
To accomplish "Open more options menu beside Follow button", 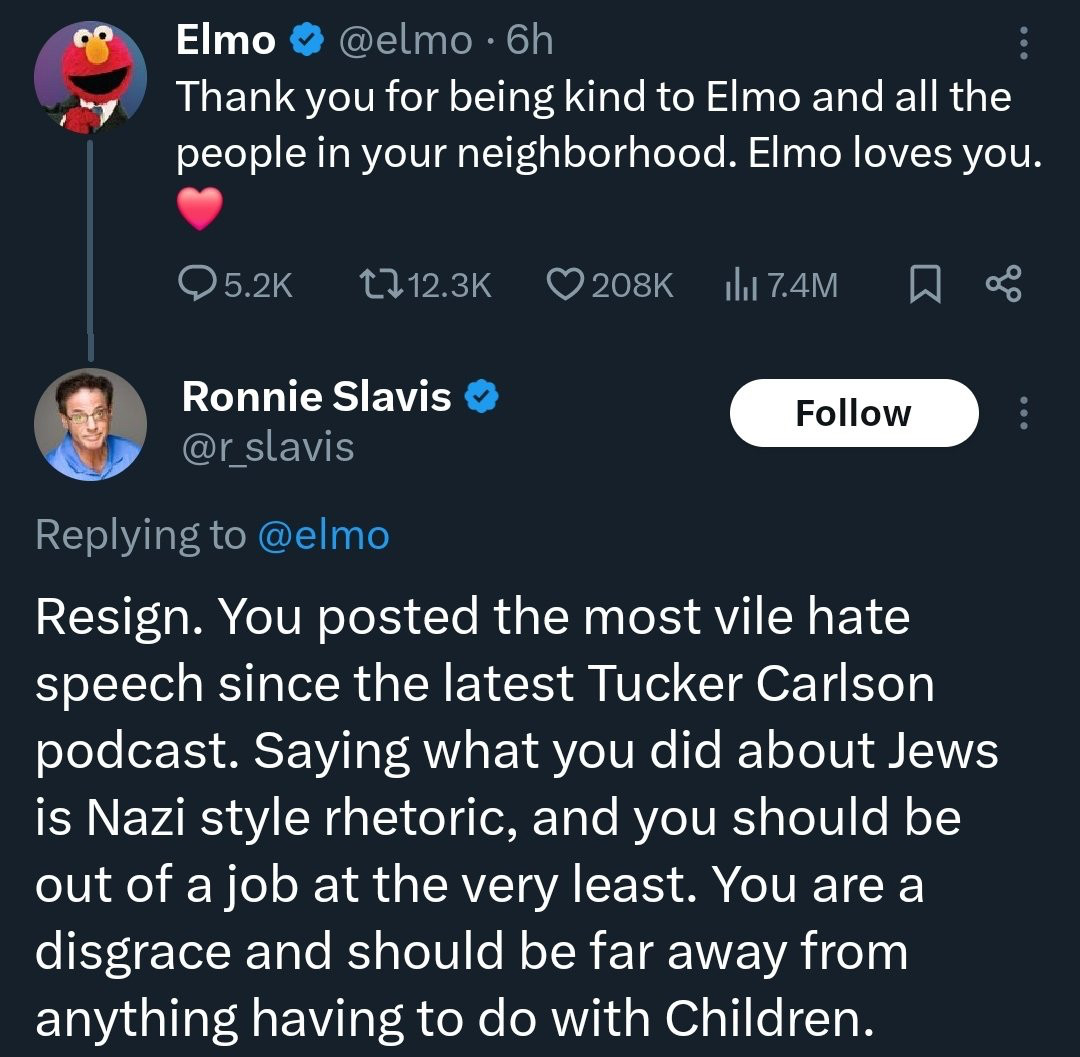I will point(1022,413).
